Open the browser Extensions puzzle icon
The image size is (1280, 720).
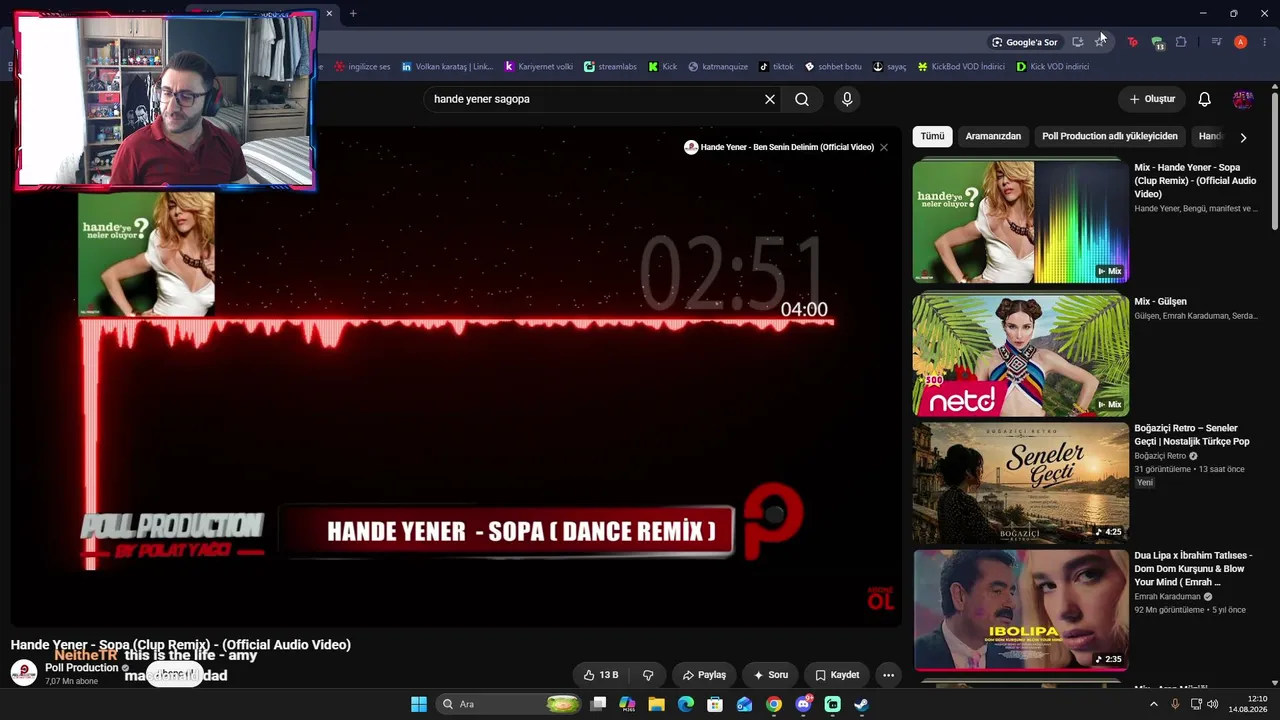[x=1181, y=42]
